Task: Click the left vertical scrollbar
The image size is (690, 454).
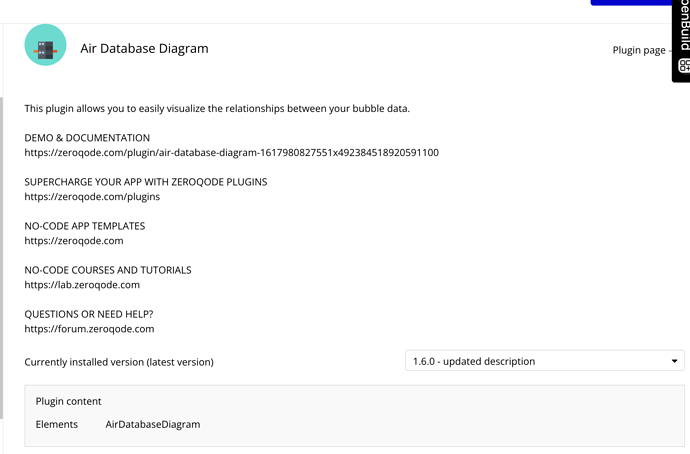Action: coord(2,258)
